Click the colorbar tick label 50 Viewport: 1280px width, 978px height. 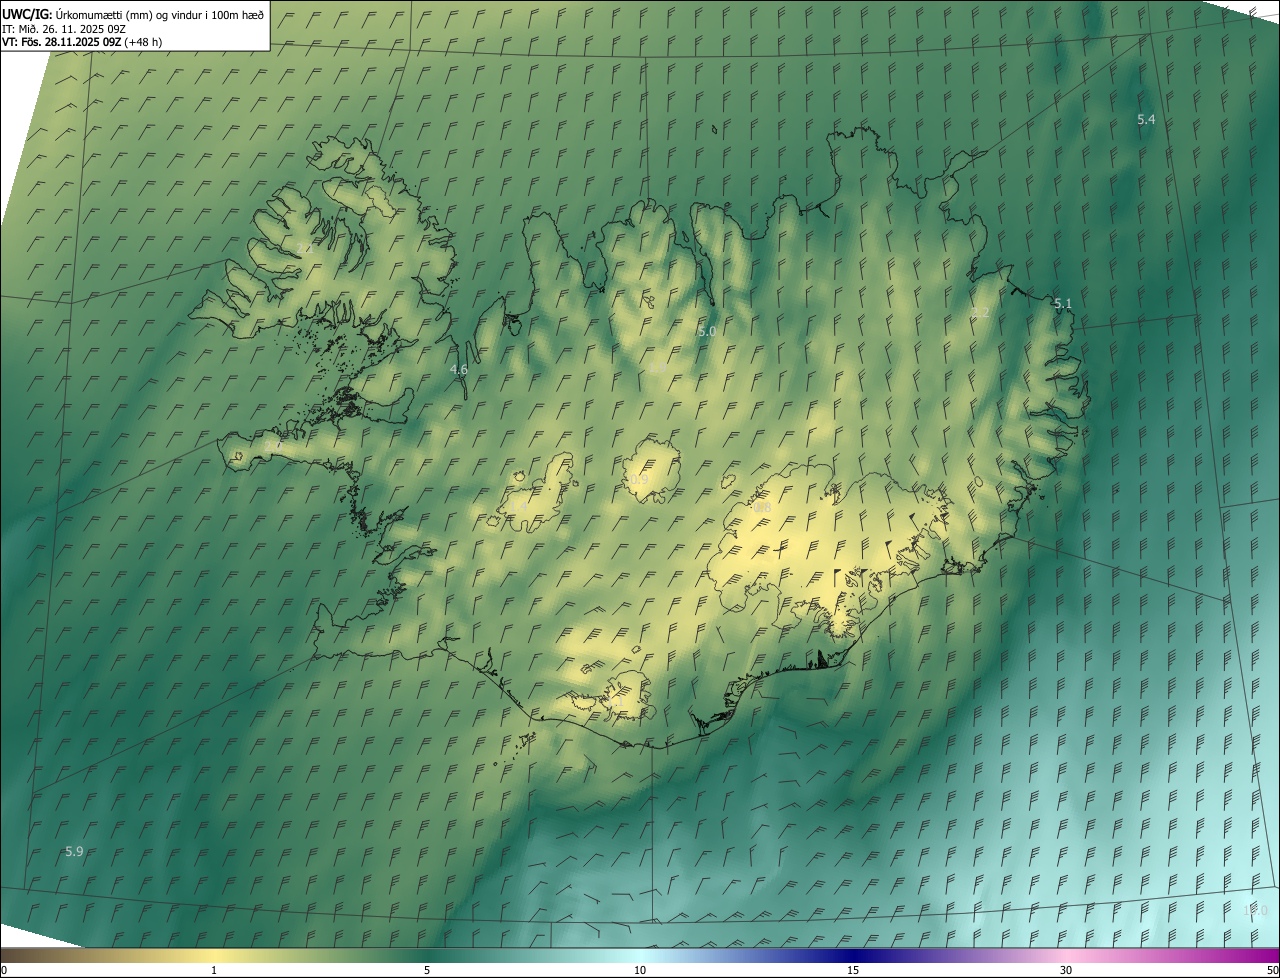[x=1272, y=970]
